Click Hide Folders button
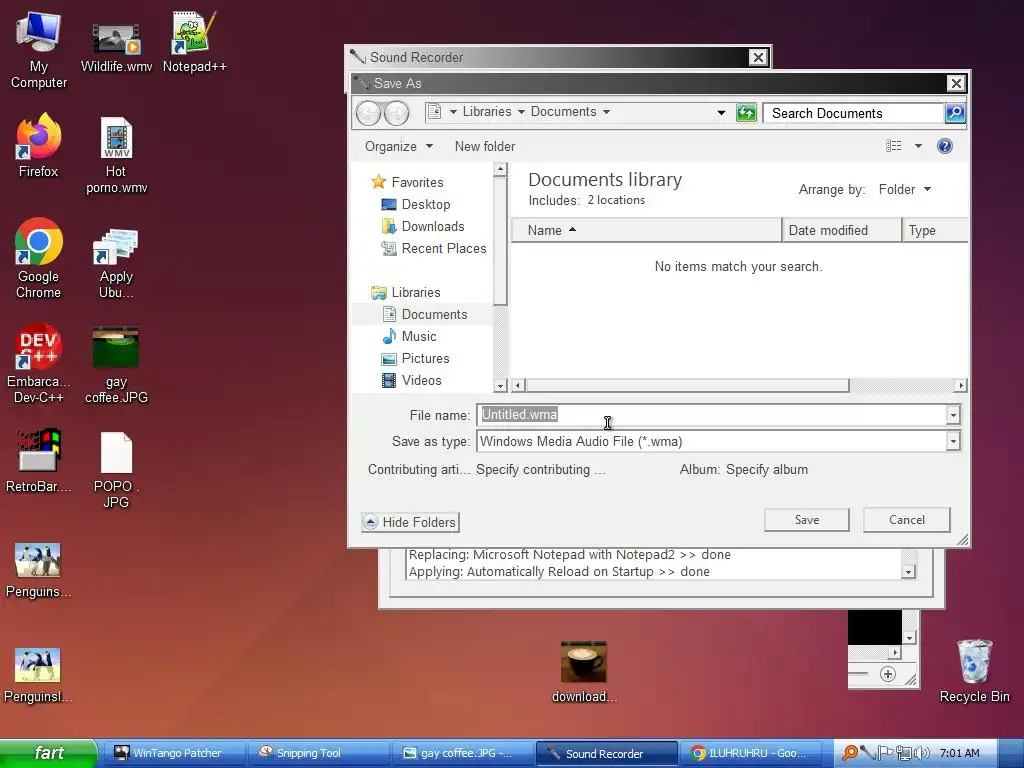 click(x=410, y=522)
